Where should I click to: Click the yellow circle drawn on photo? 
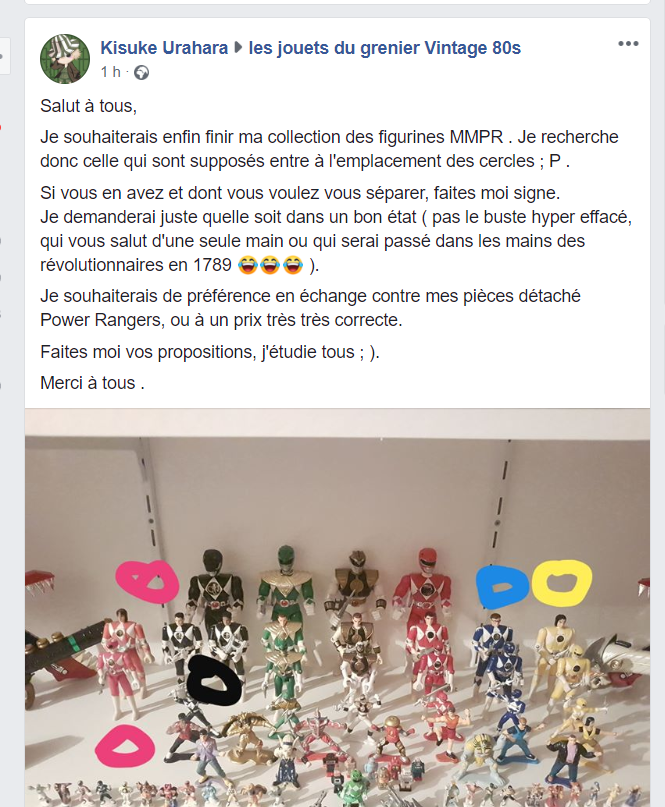562,583
